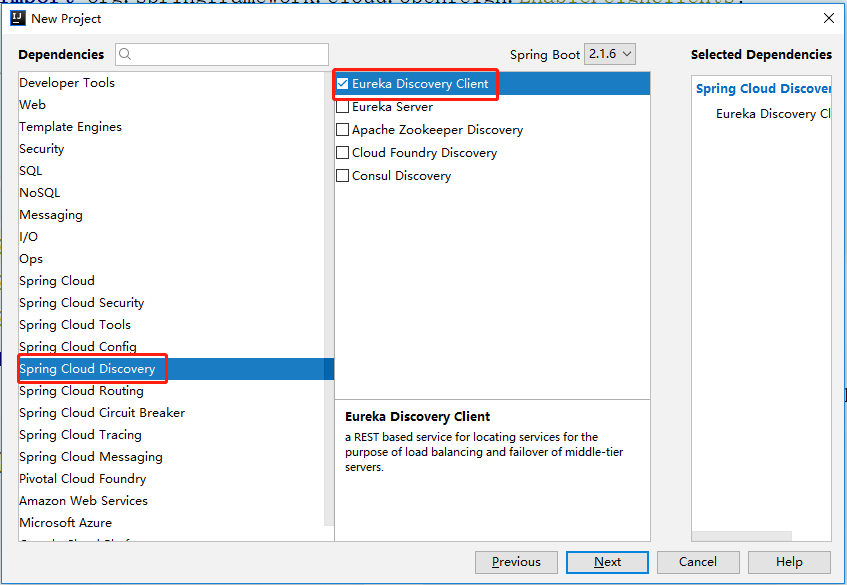Go to Previous wizard step
The height and width of the screenshot is (585, 847).
coord(516,562)
